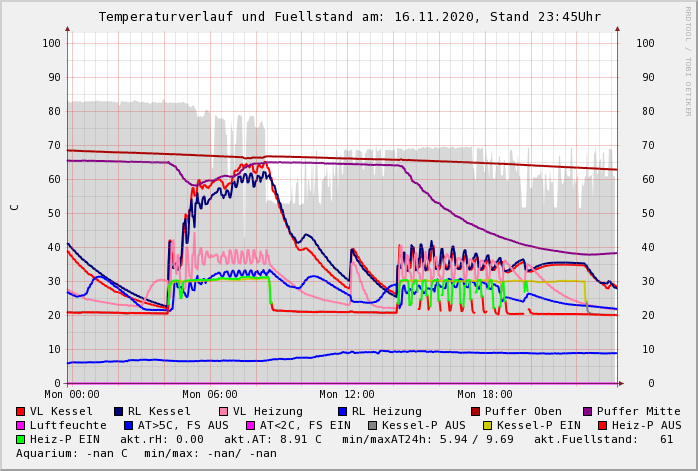
Task: Click the red VL Kessel legend swatch
Action: pos(21,411)
